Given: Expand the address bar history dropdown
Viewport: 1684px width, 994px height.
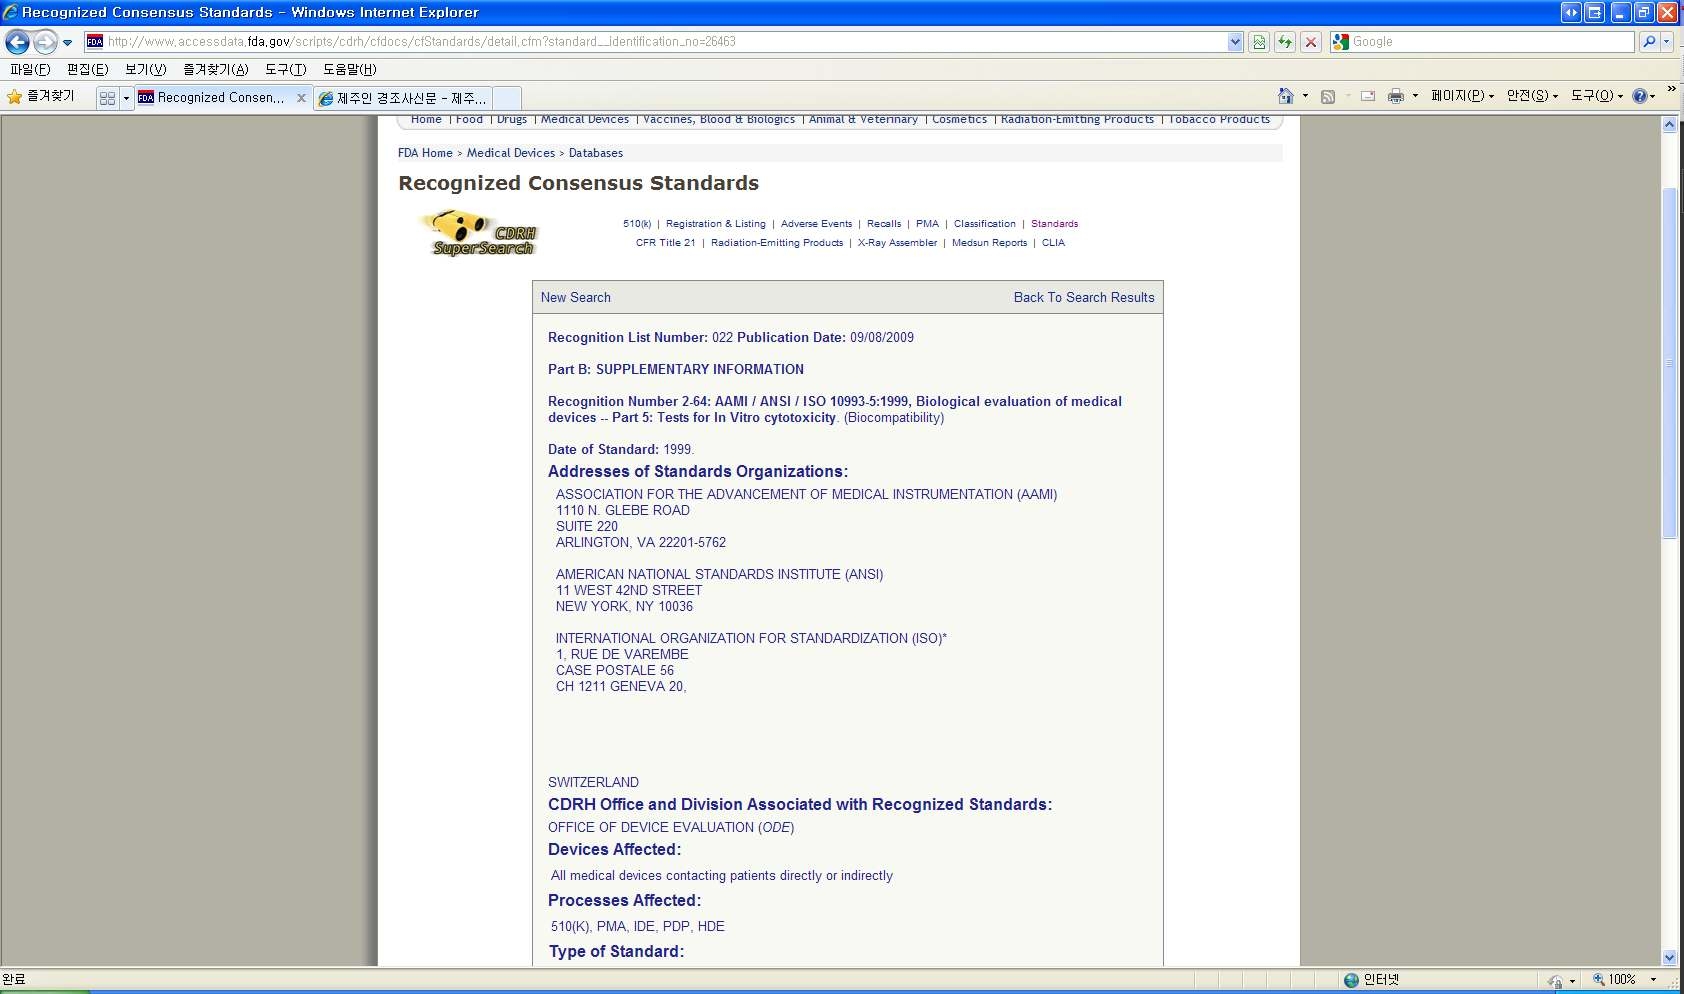Looking at the screenshot, I should point(1235,42).
